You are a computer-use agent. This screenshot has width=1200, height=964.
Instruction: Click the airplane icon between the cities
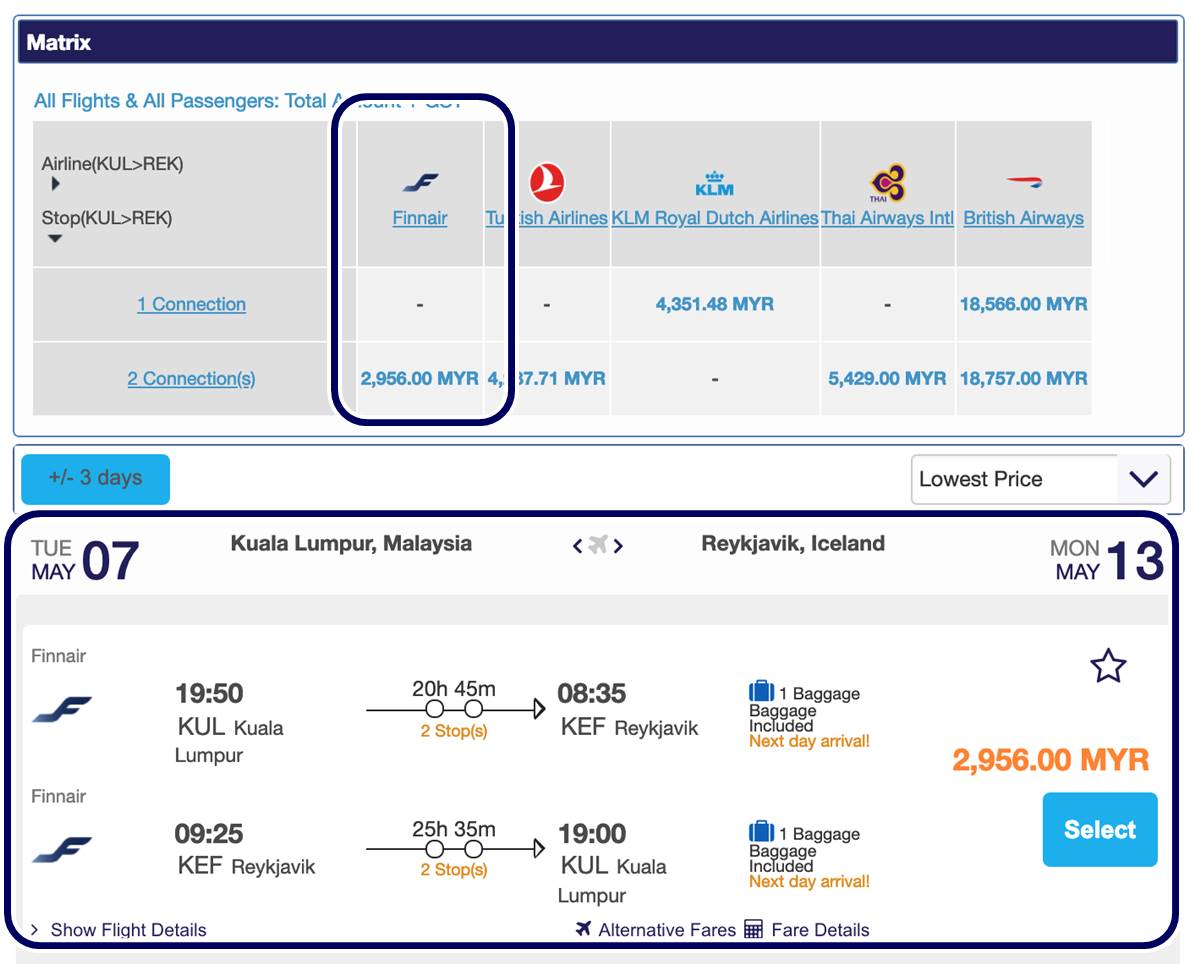(598, 545)
